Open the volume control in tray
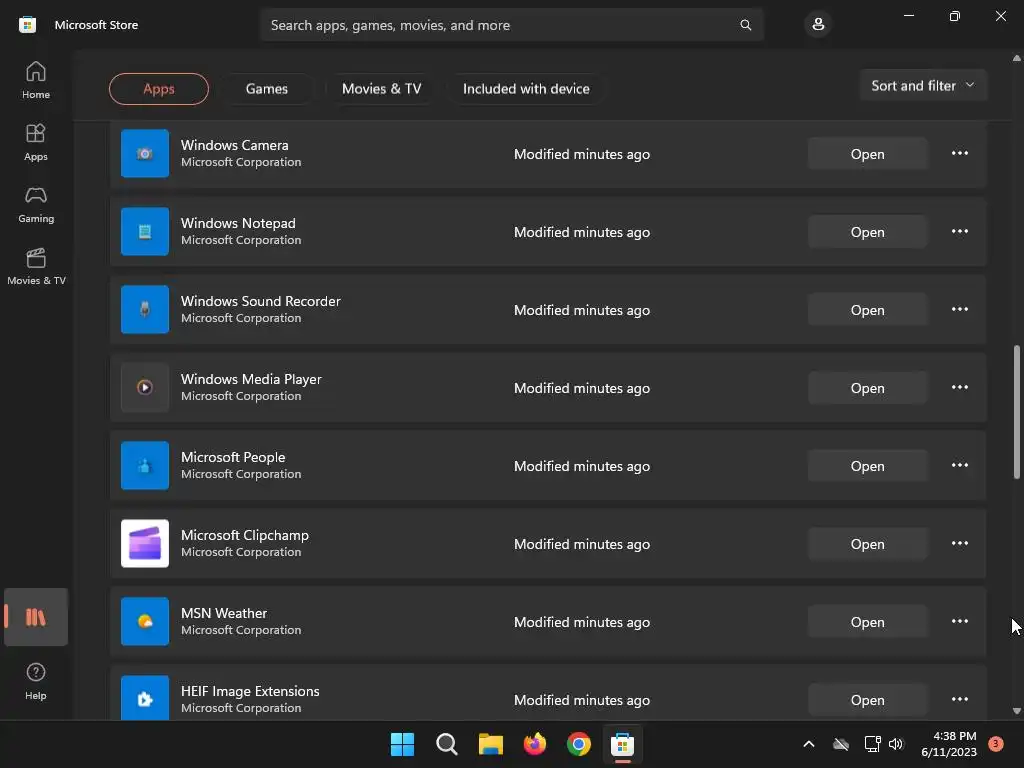1024x768 pixels. (x=896, y=744)
